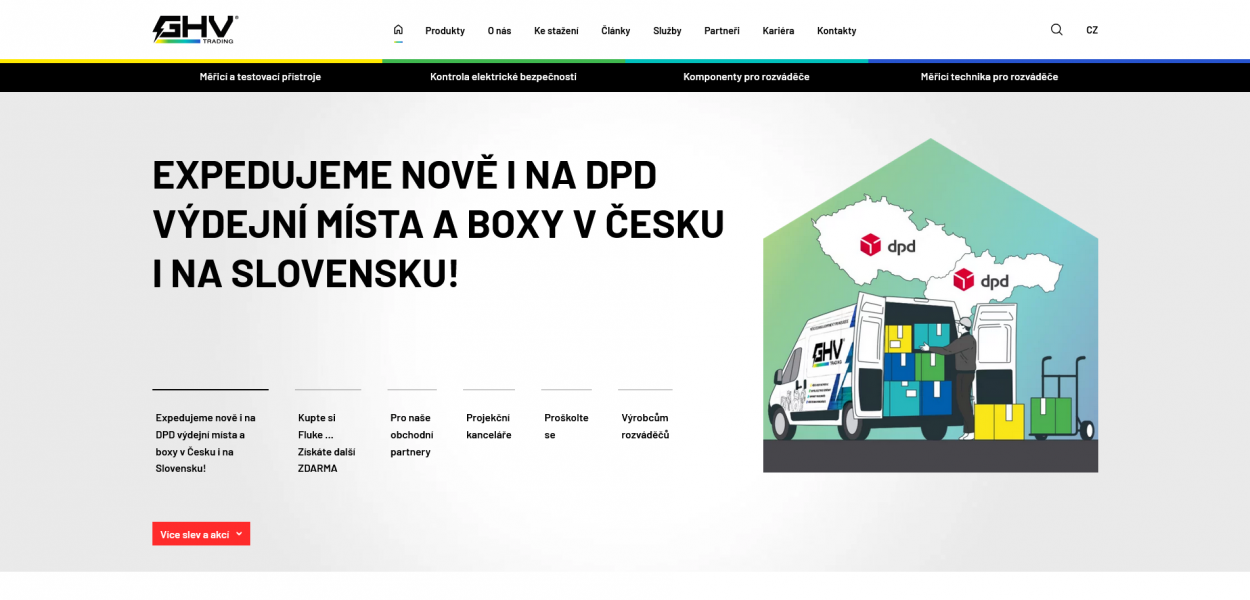Expand the chevron on Více slev a akcí

pyautogui.click(x=239, y=534)
